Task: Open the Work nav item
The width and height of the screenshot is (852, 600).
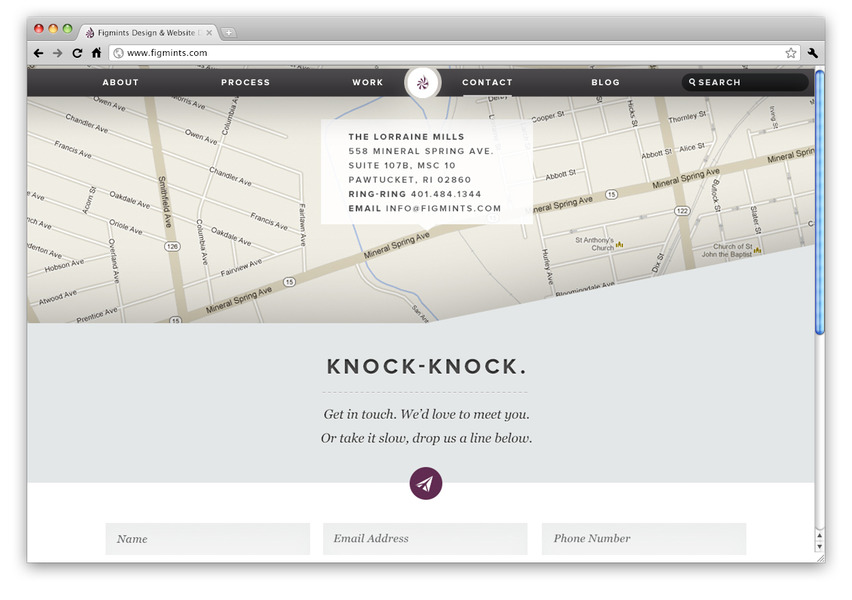Action: point(367,82)
